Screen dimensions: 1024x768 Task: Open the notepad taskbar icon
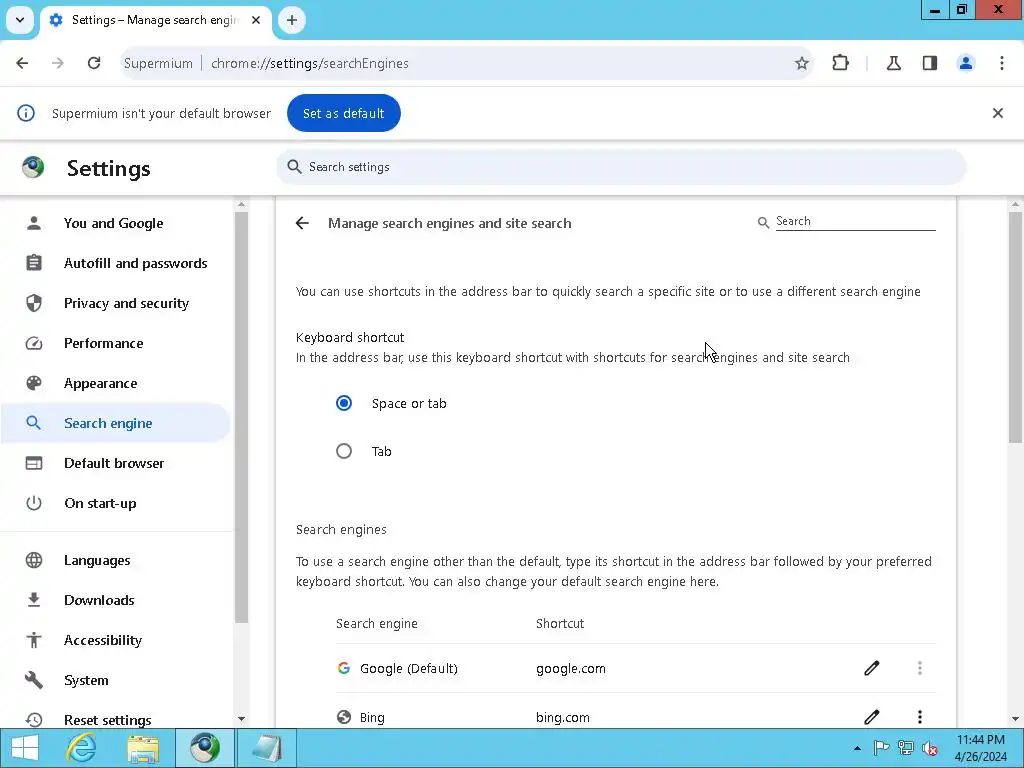click(266, 748)
